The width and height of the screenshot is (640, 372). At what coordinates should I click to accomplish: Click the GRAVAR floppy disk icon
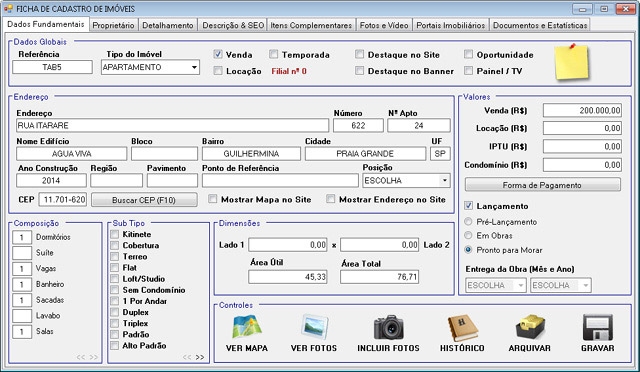598,327
